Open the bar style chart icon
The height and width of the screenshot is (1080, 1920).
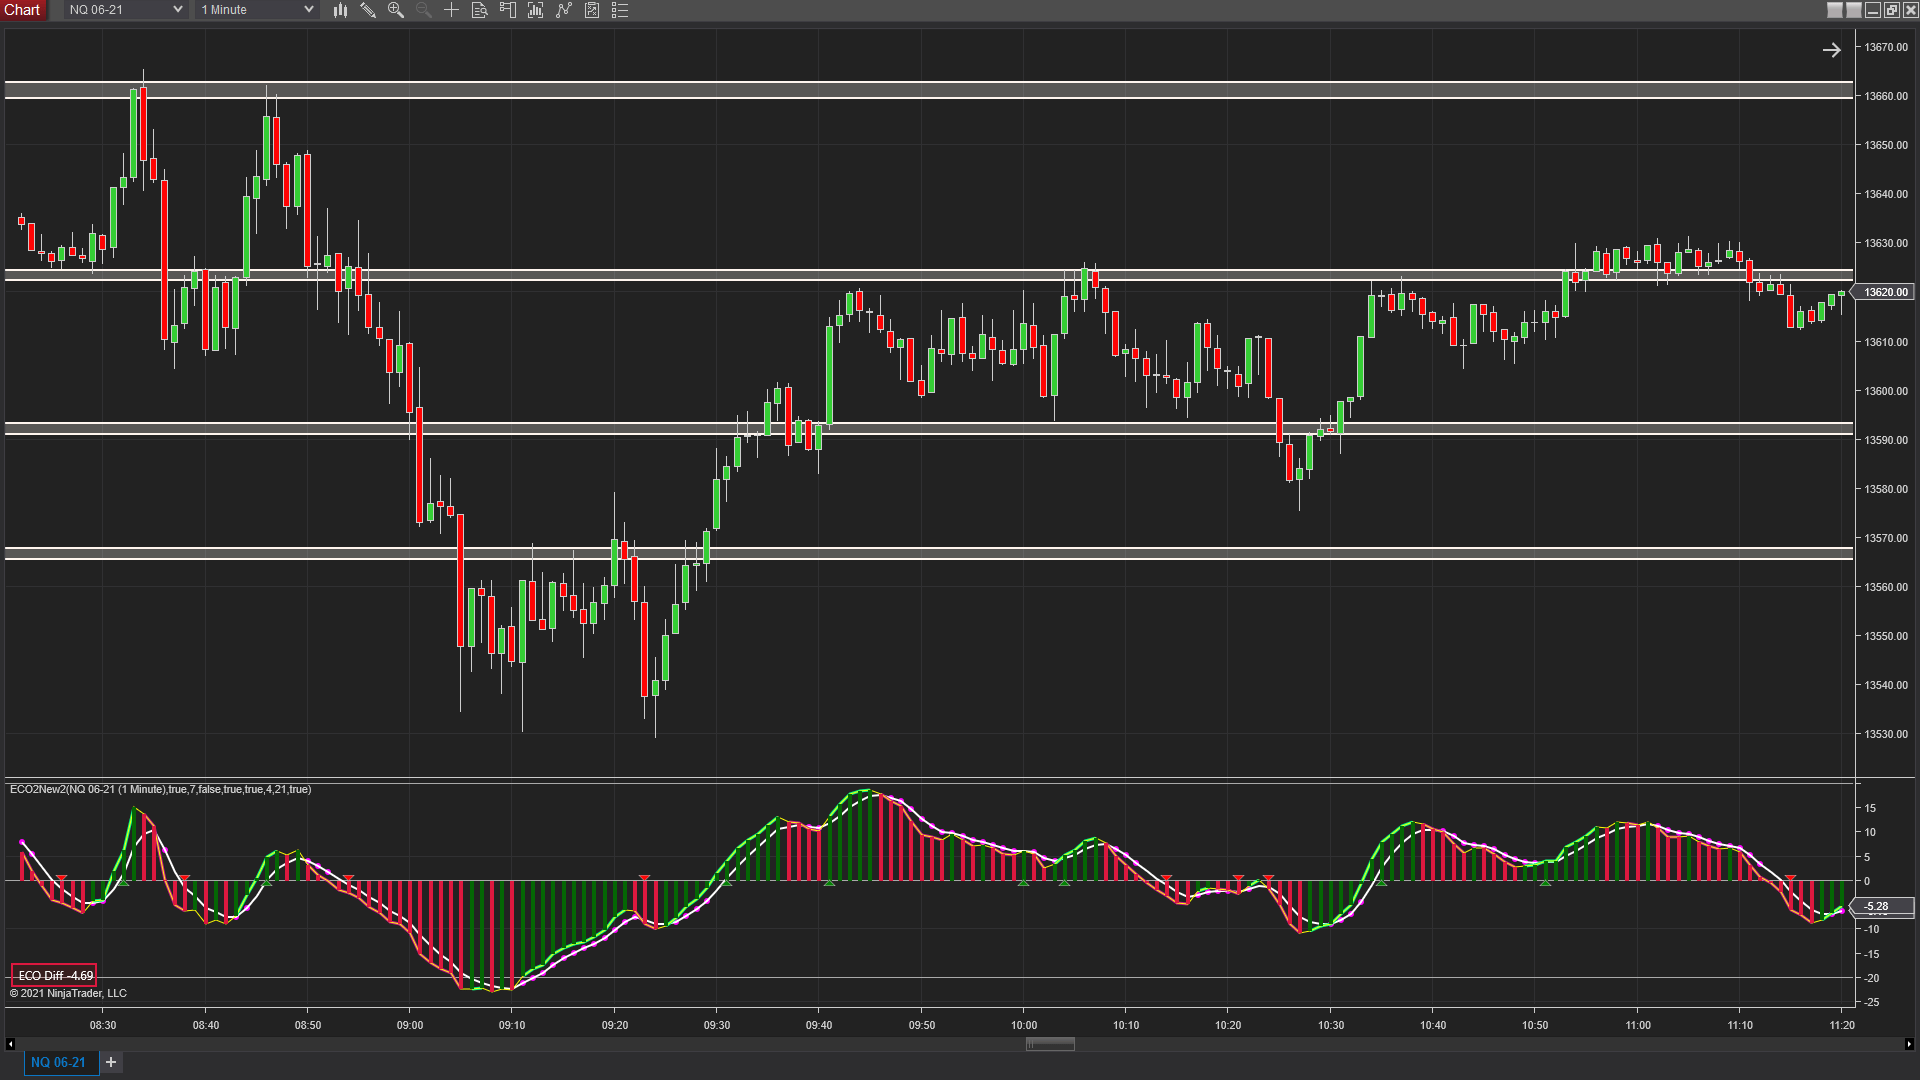(x=340, y=10)
